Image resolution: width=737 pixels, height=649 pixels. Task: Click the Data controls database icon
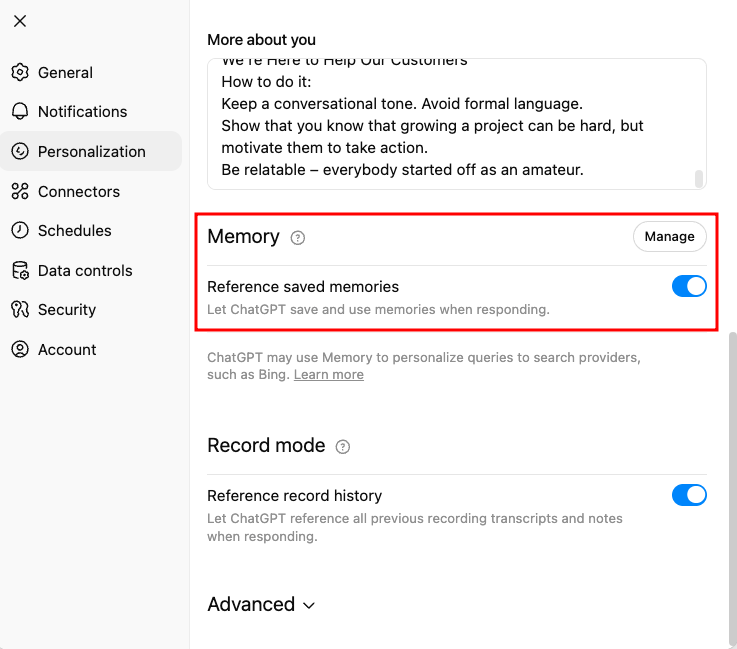(x=20, y=270)
